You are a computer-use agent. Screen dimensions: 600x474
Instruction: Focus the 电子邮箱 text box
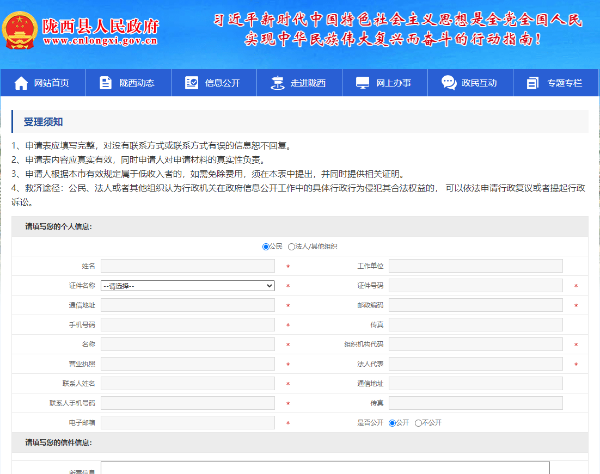(x=187, y=422)
